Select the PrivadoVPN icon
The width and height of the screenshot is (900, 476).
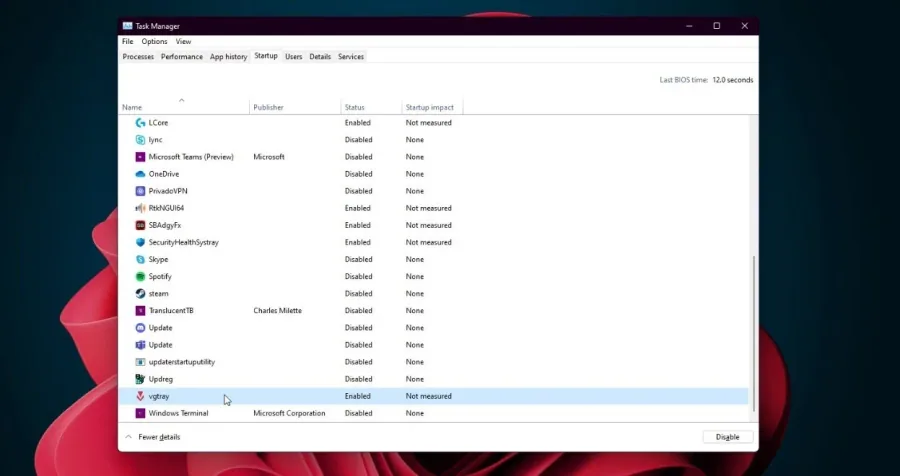(x=140, y=191)
